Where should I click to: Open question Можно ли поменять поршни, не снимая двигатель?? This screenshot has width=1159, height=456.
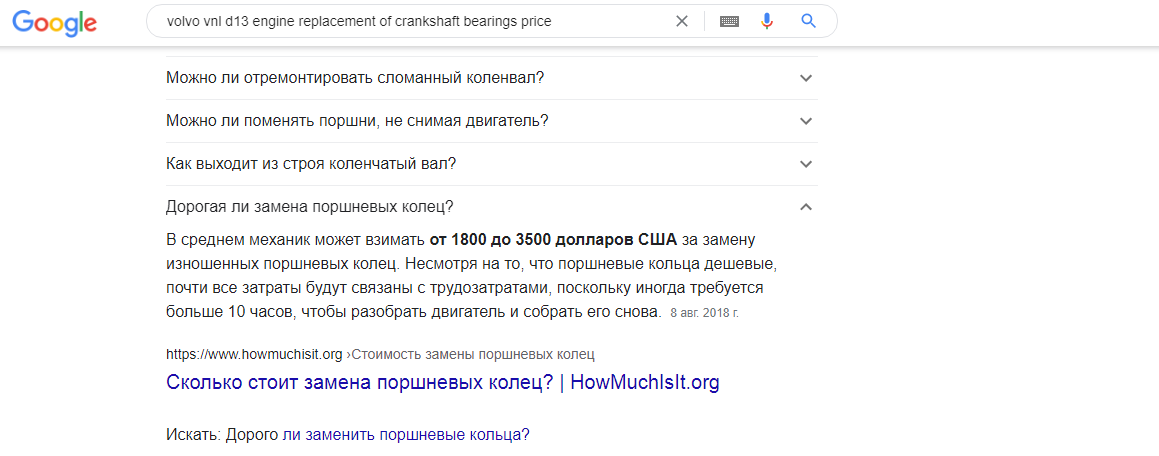[492, 120]
